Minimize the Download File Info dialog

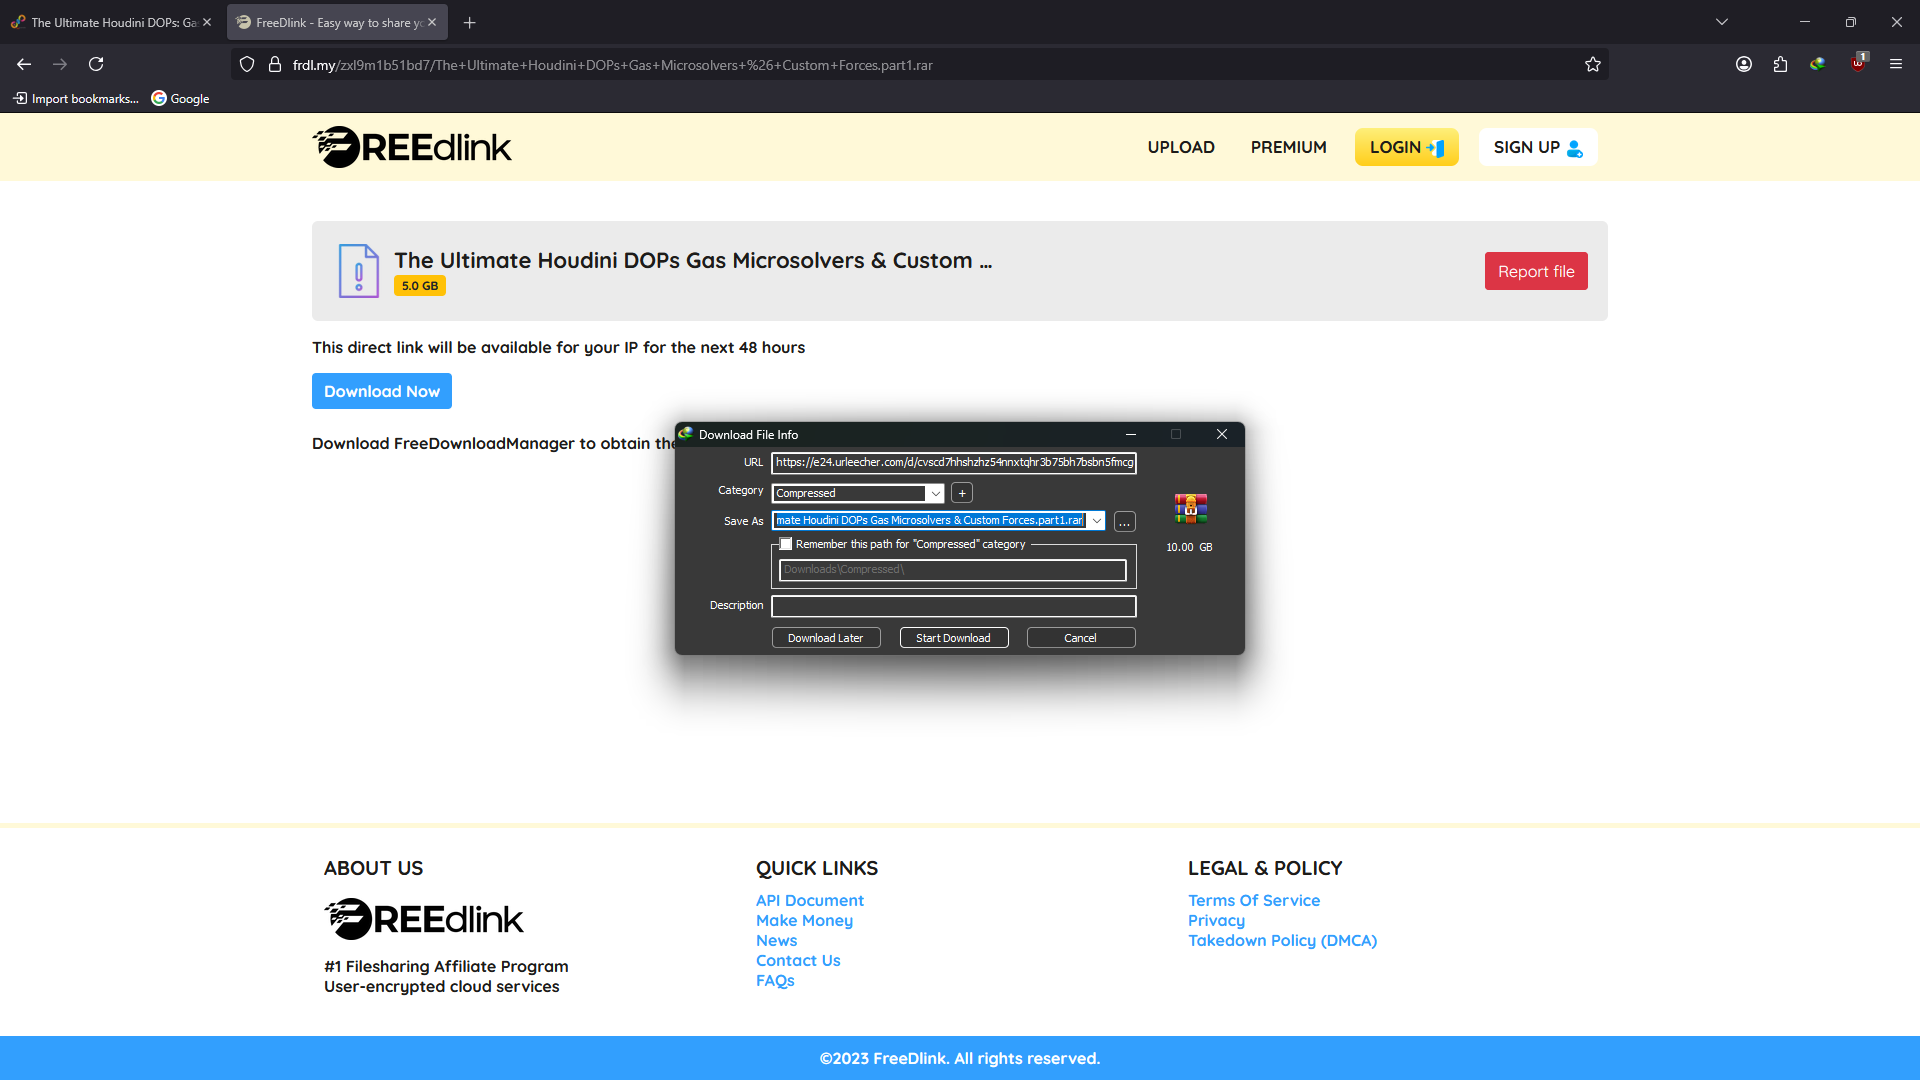pyautogui.click(x=1131, y=434)
